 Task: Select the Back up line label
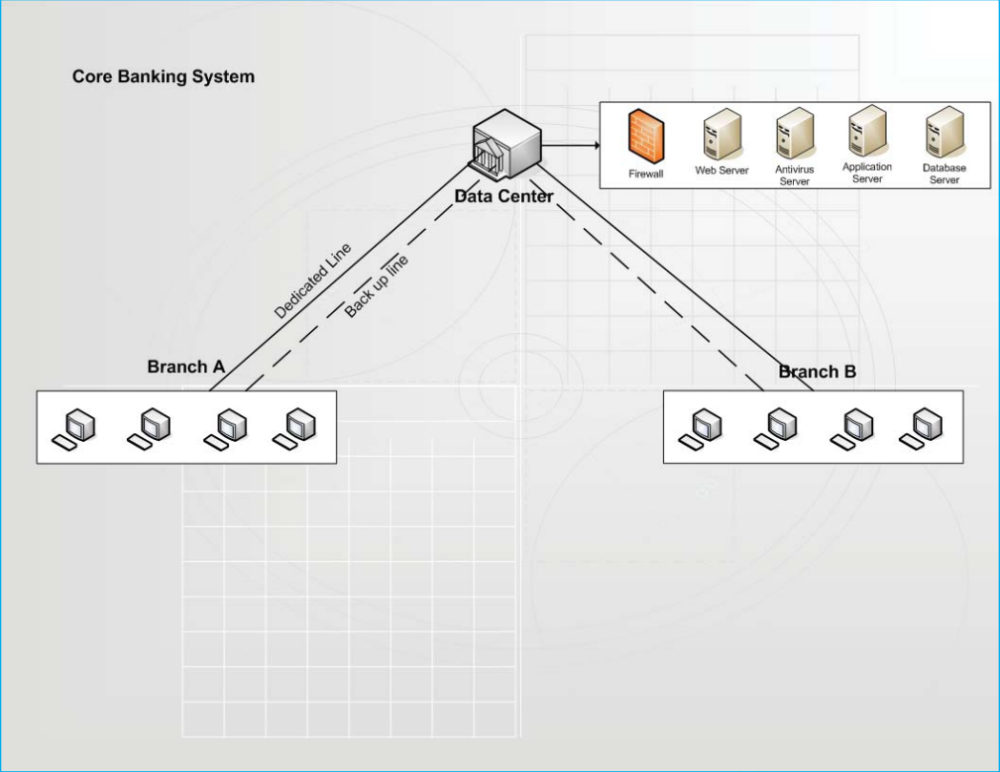pos(376,286)
